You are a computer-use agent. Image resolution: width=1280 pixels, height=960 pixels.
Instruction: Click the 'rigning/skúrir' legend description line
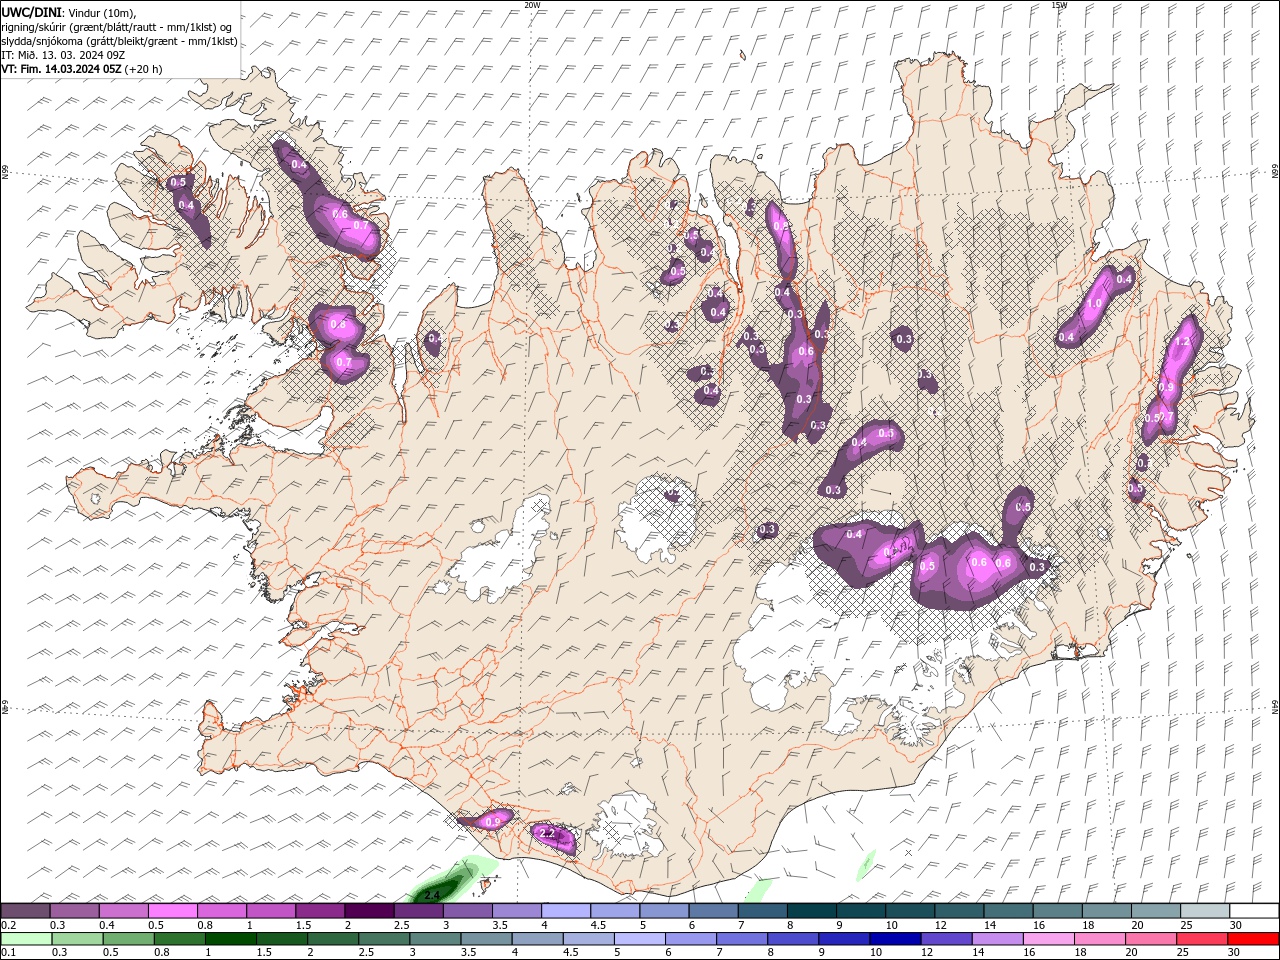118,27
